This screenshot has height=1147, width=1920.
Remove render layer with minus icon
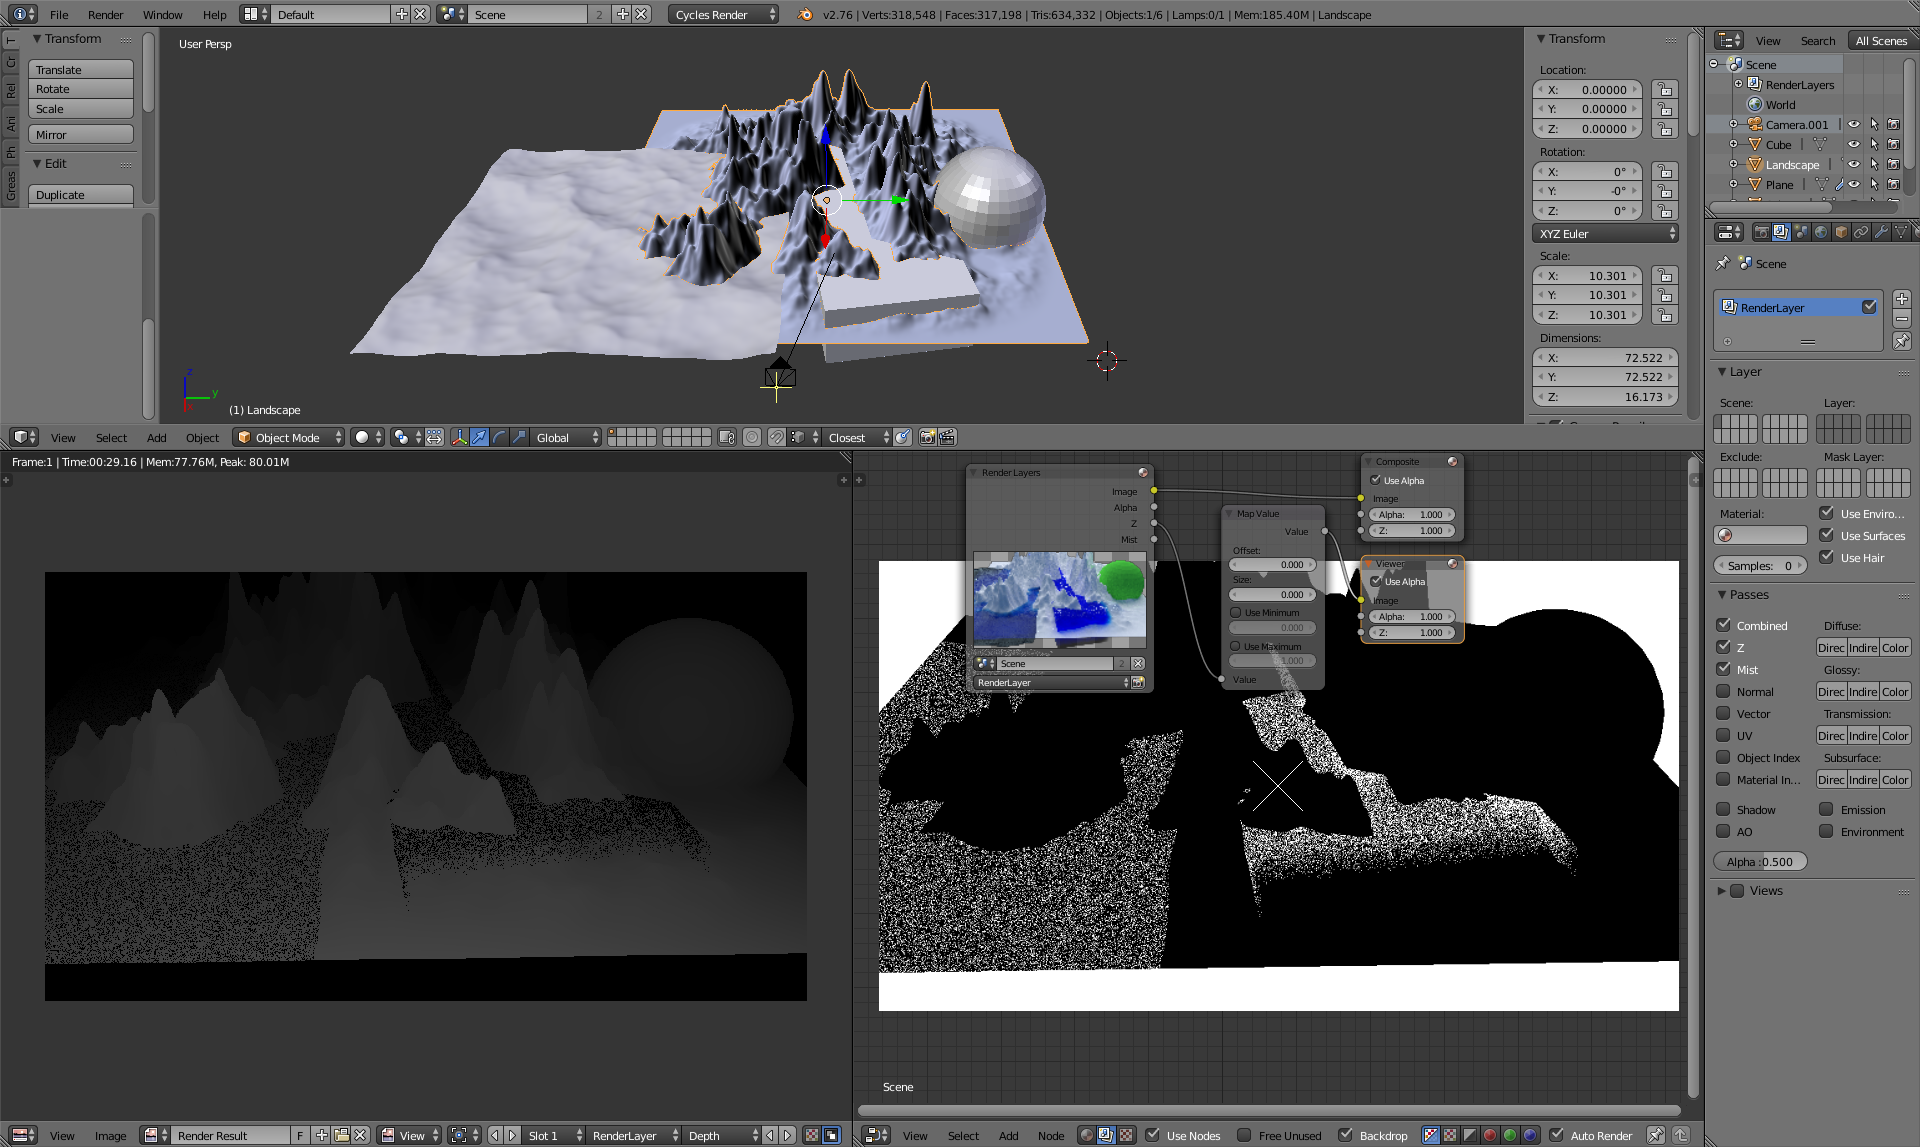[x=1902, y=319]
